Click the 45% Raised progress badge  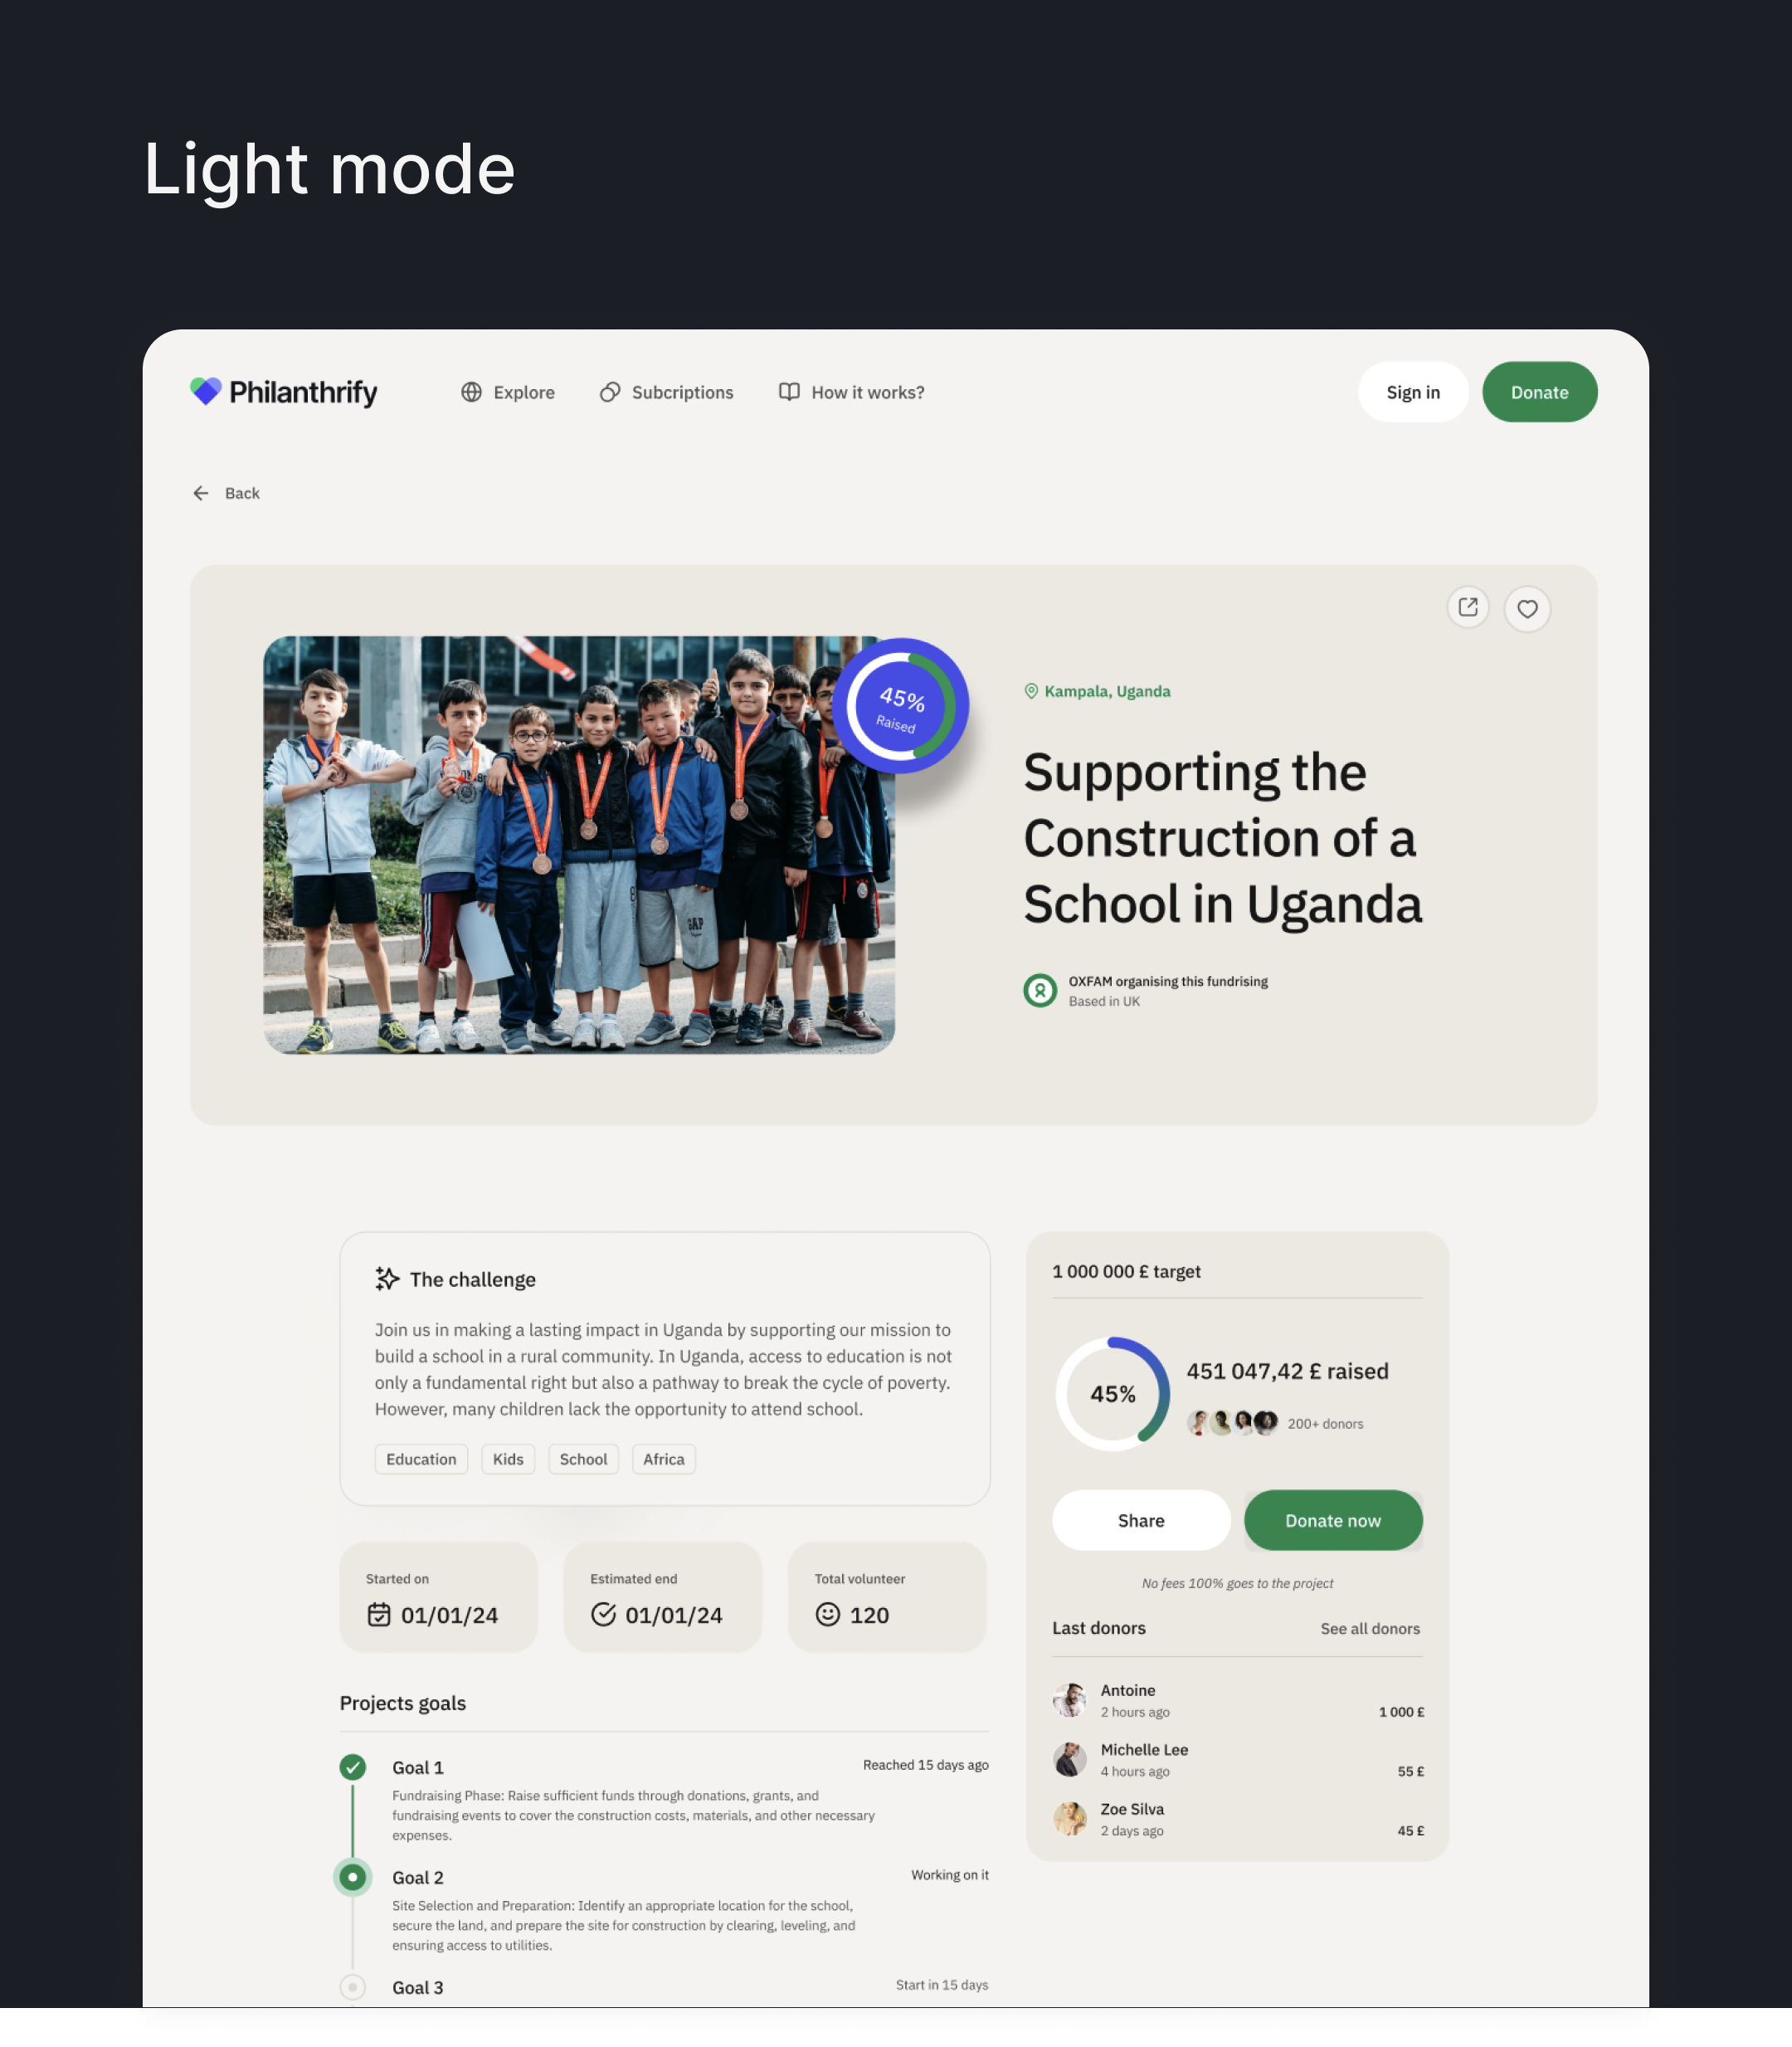tap(900, 706)
